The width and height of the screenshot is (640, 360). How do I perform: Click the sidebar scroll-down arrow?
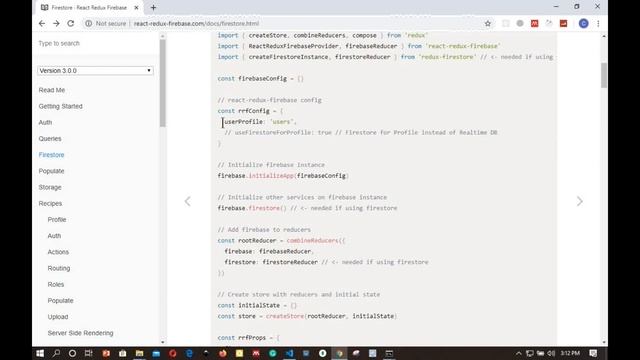(162, 342)
